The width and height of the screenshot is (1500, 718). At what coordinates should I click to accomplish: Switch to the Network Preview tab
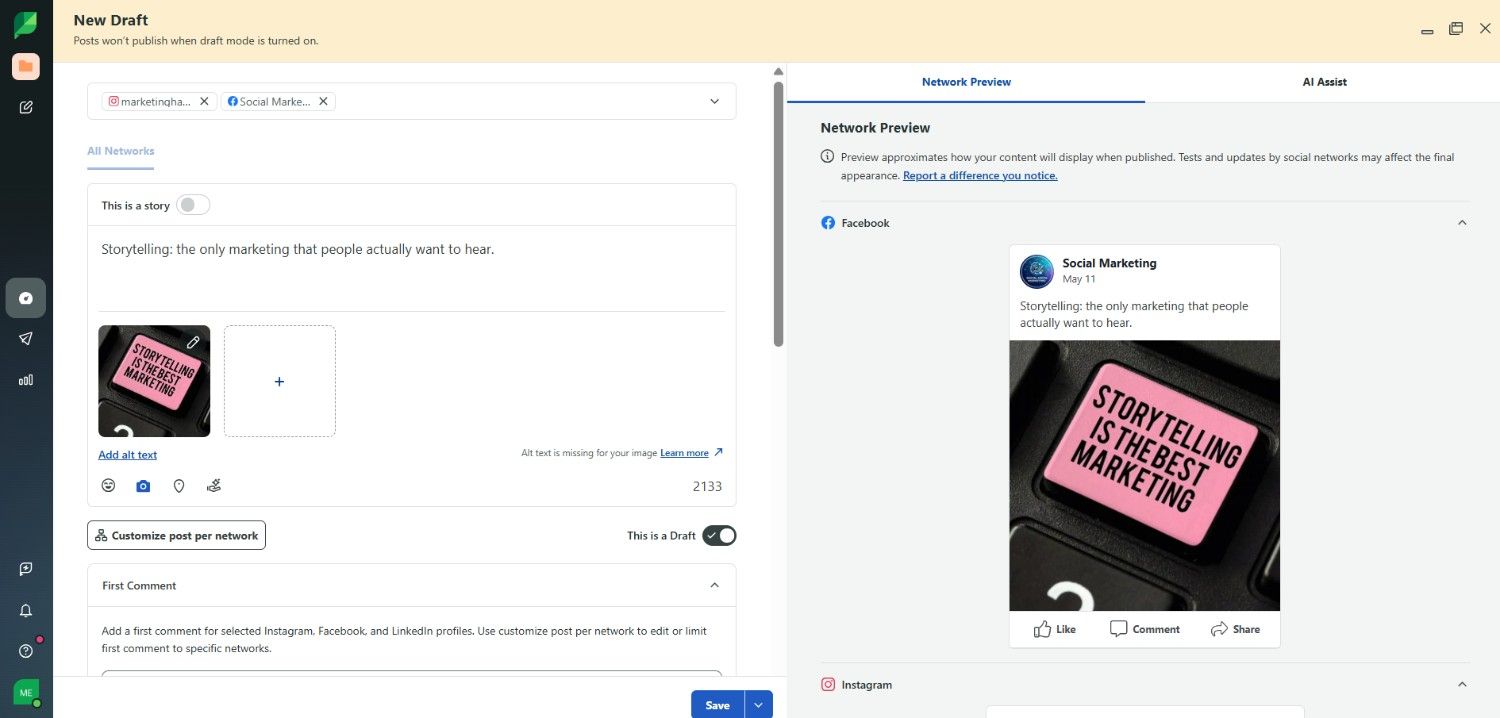point(966,82)
